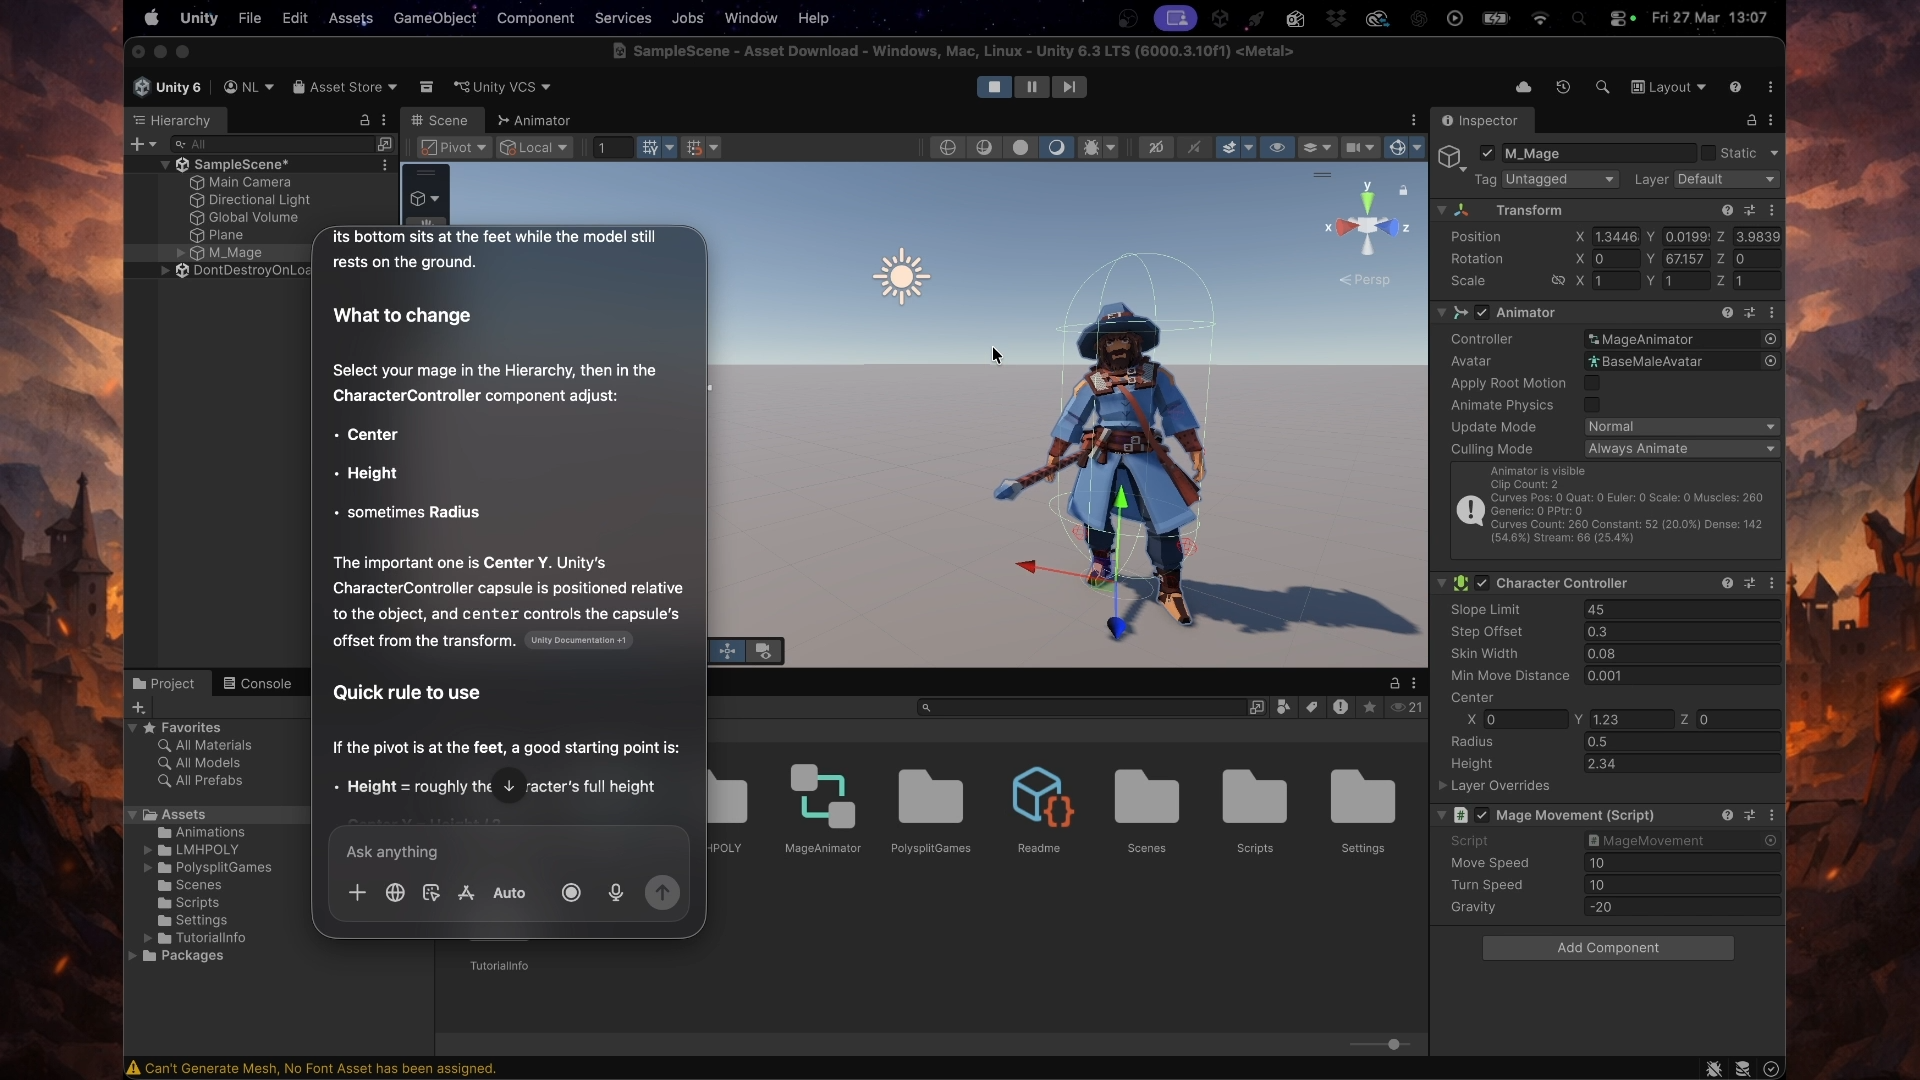Enable Animate Physics checkbox
The image size is (1920, 1080).
coord(1592,405)
